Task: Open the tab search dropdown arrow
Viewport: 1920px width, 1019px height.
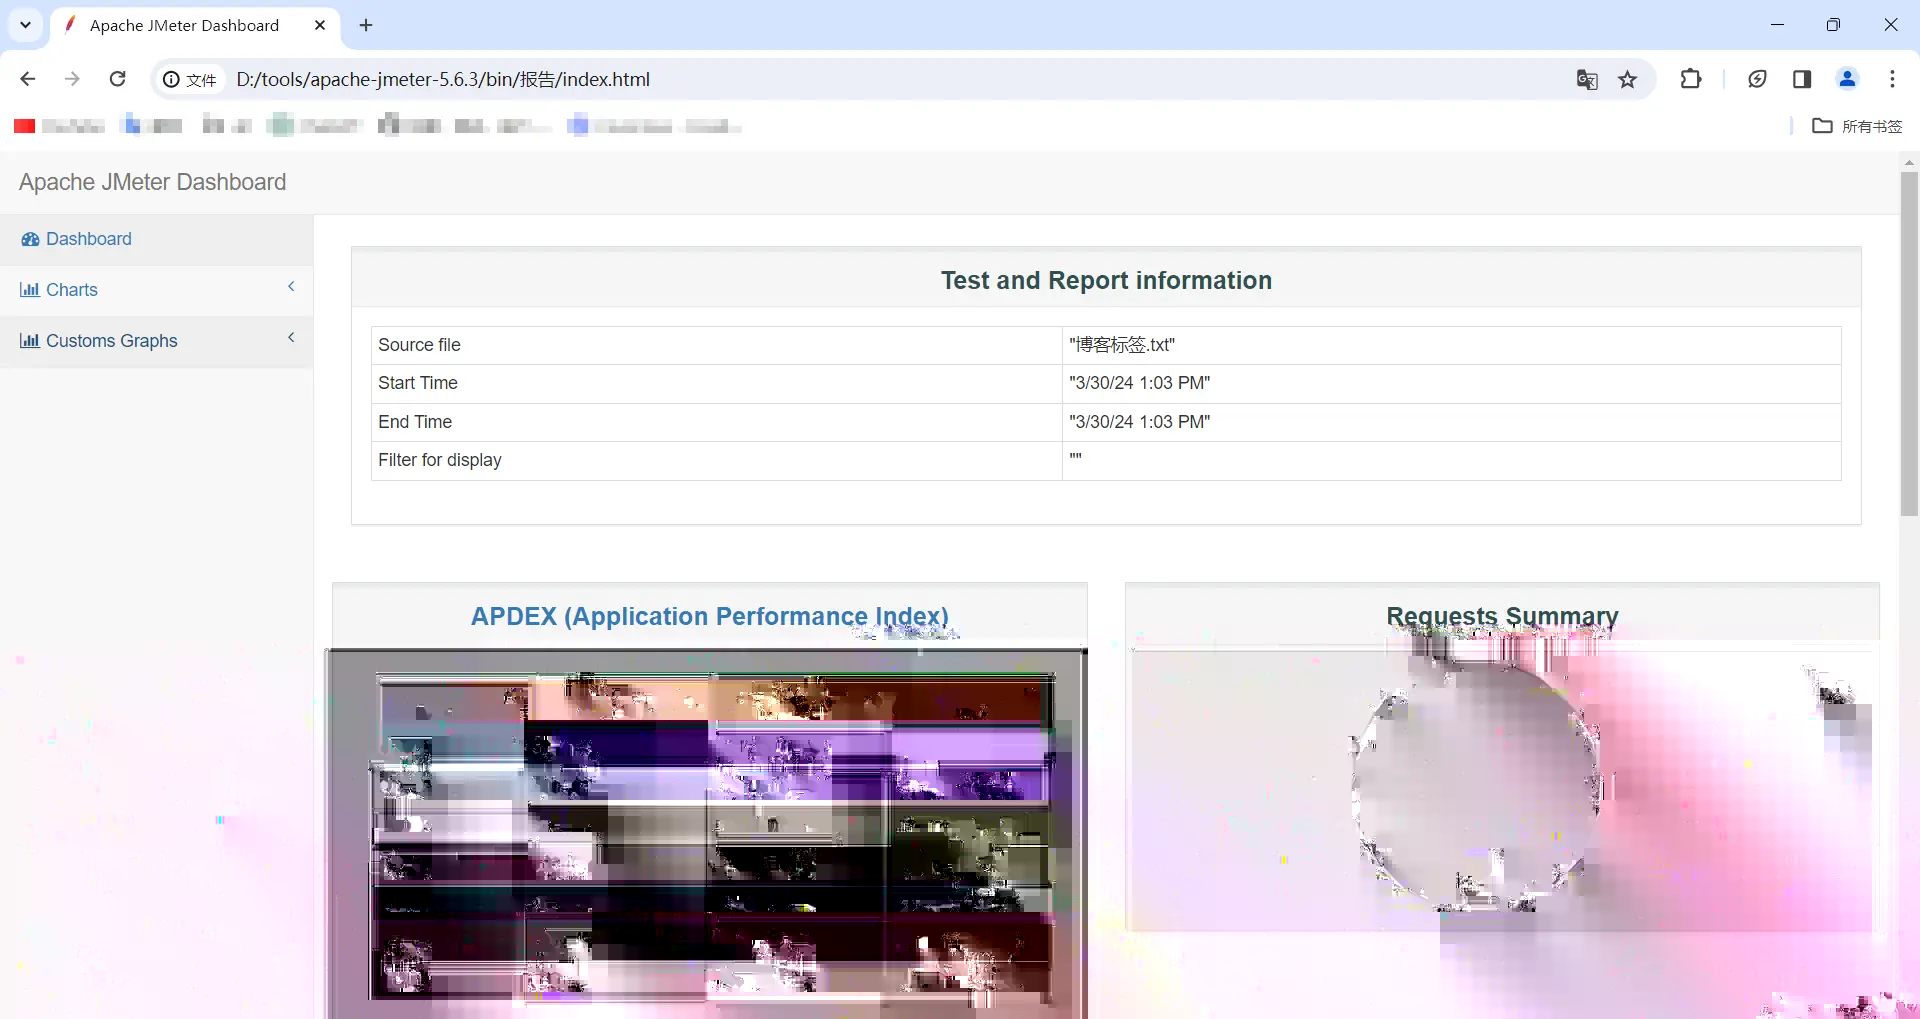Action: click(x=26, y=25)
